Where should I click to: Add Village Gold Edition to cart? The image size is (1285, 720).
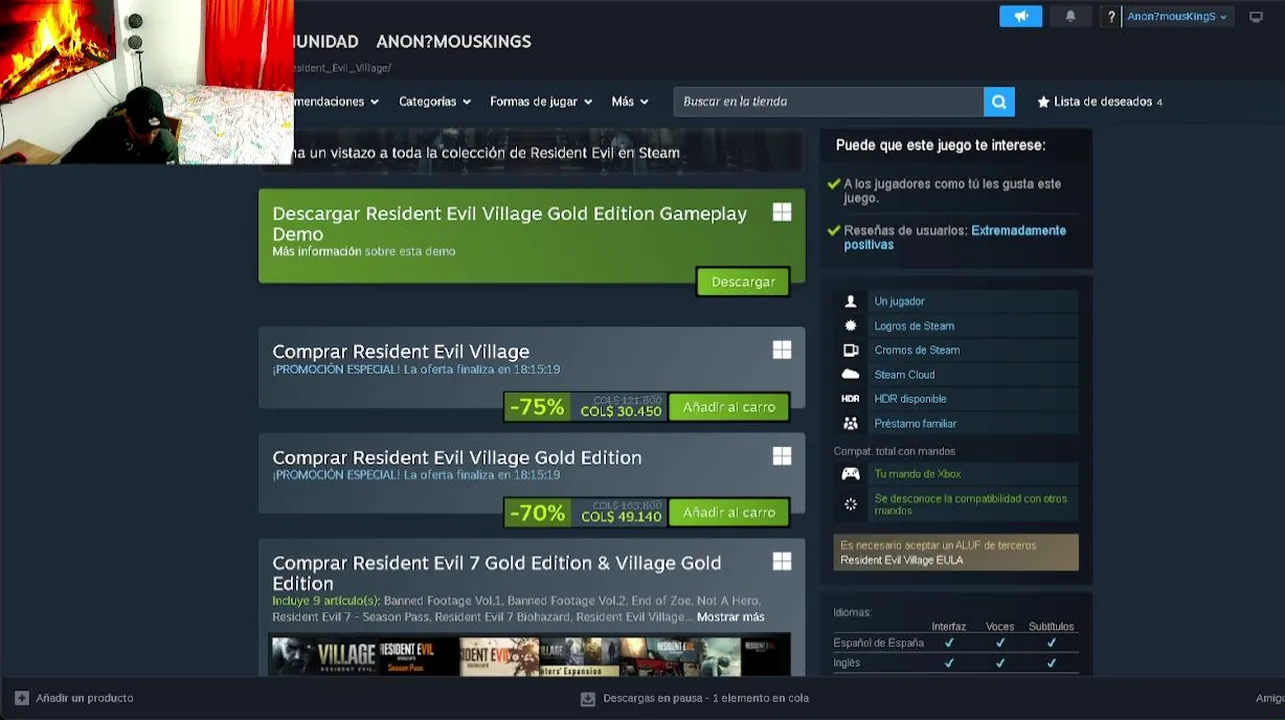(x=729, y=512)
